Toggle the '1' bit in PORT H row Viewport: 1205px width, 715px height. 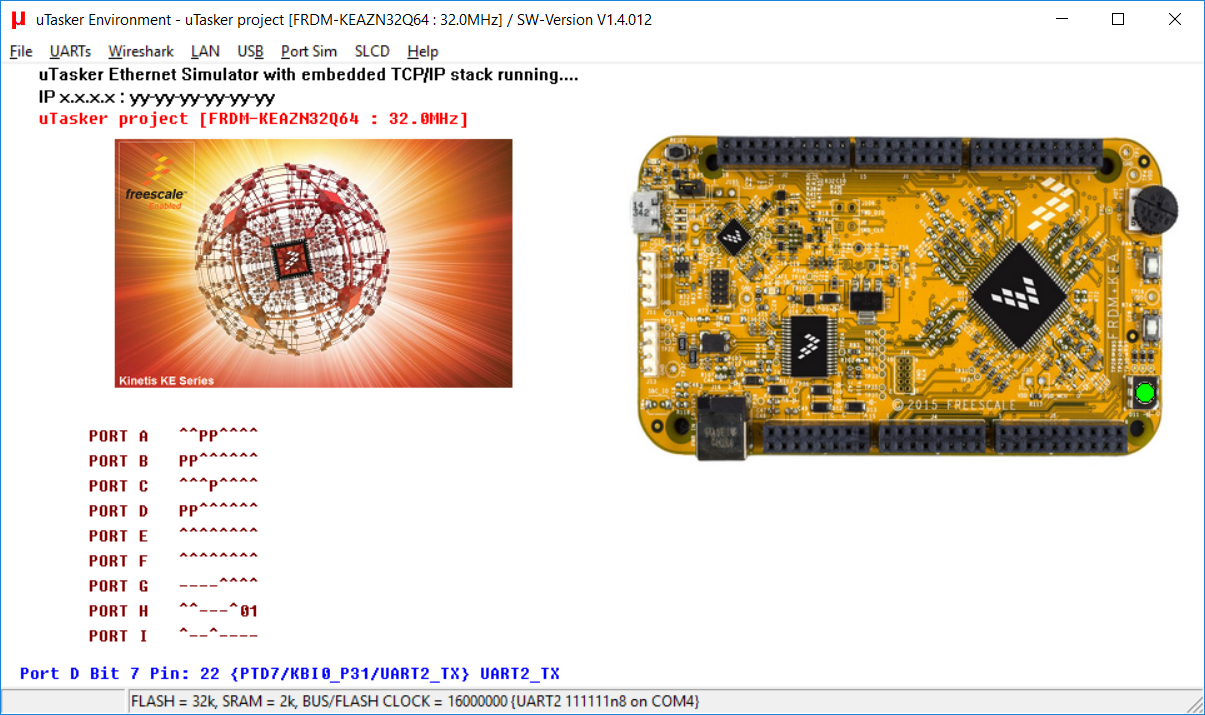tap(254, 611)
